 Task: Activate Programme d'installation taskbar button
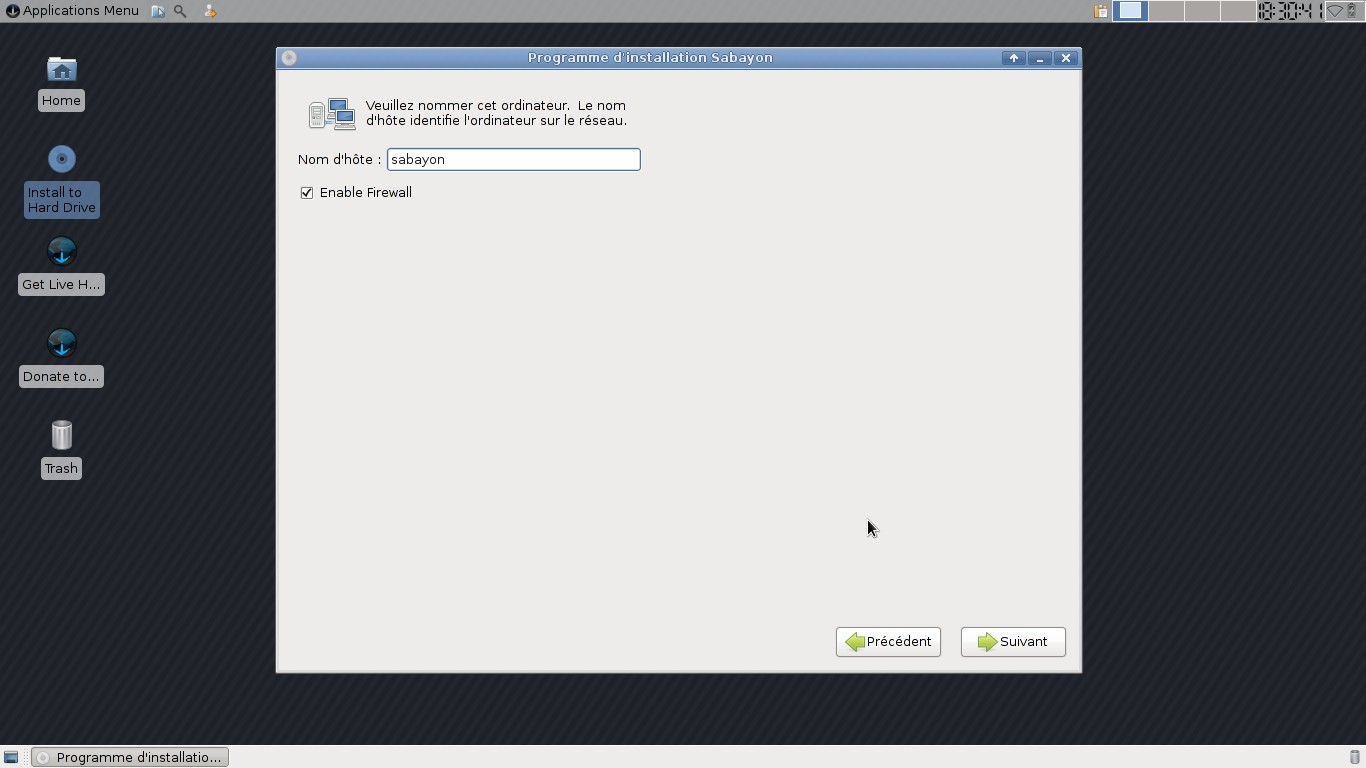coord(130,757)
